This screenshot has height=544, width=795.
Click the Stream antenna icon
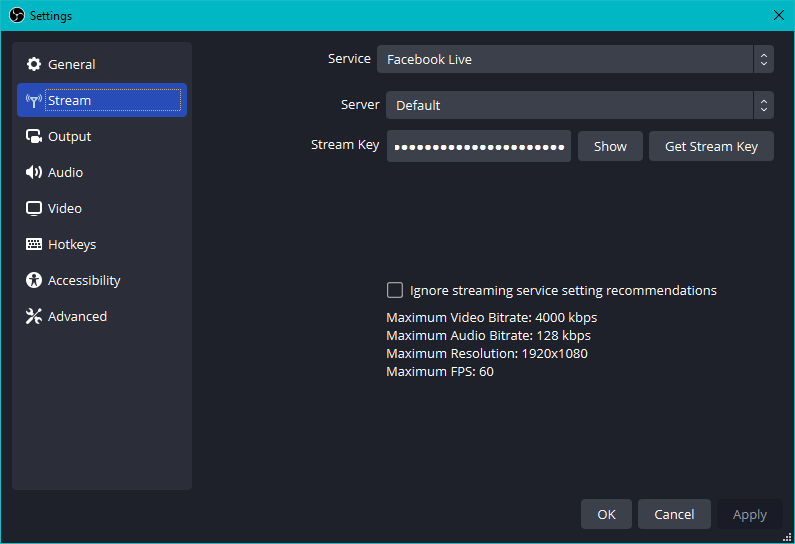(34, 100)
